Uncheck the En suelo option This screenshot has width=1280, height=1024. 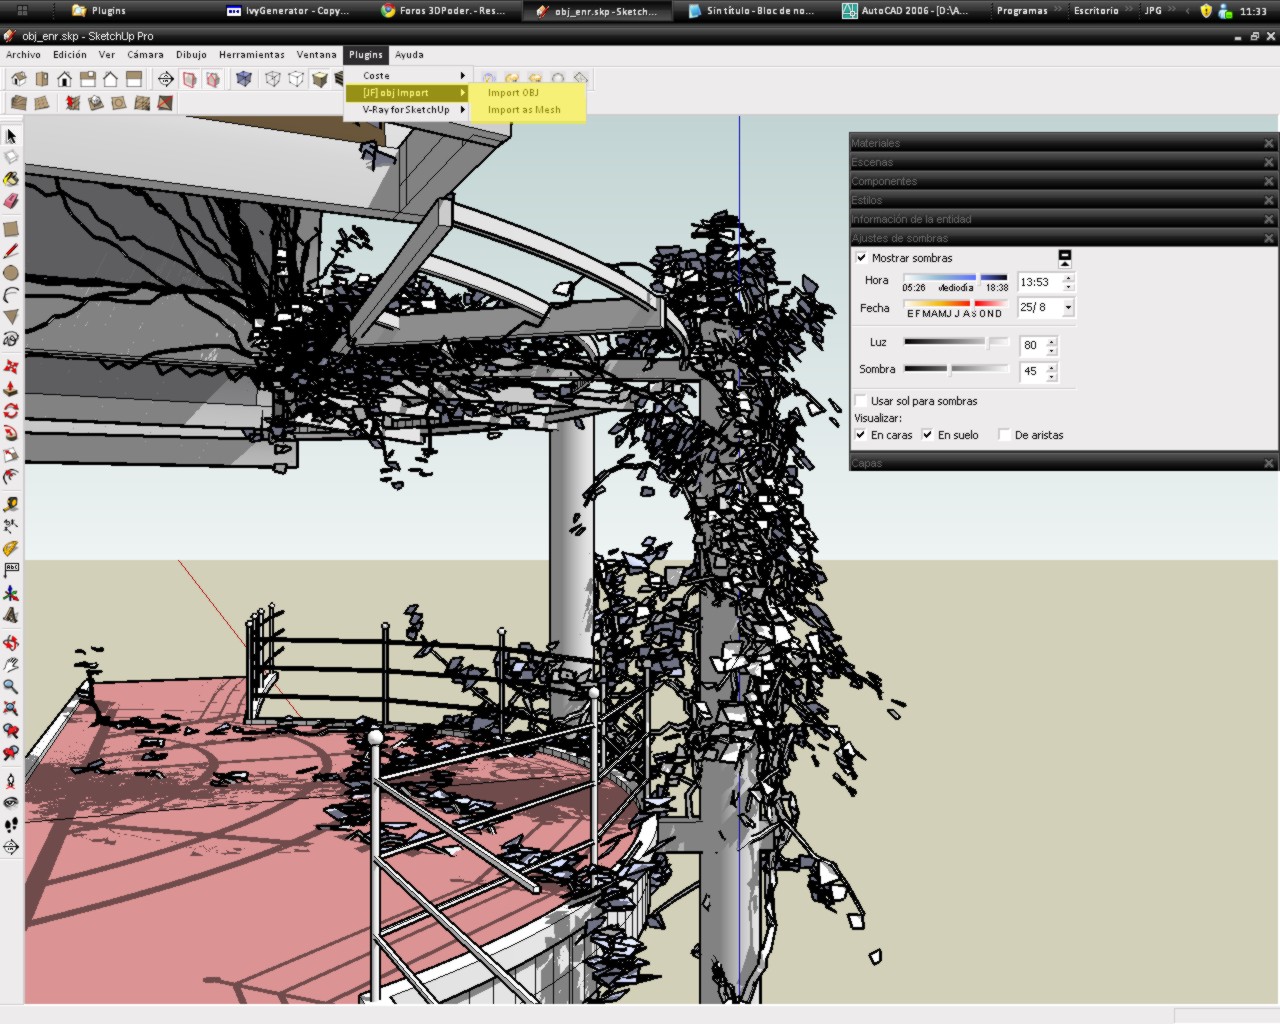pos(927,435)
